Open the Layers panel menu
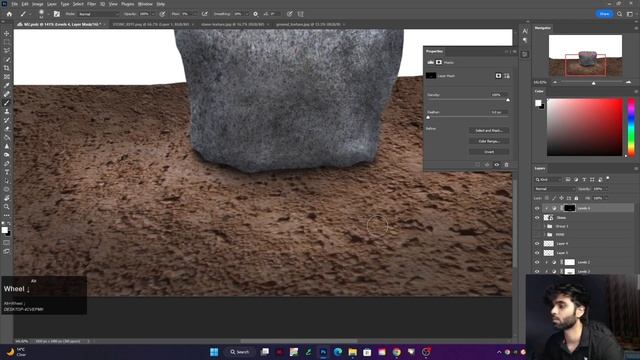Screen dimensions: 640x360 click(x=636, y=168)
